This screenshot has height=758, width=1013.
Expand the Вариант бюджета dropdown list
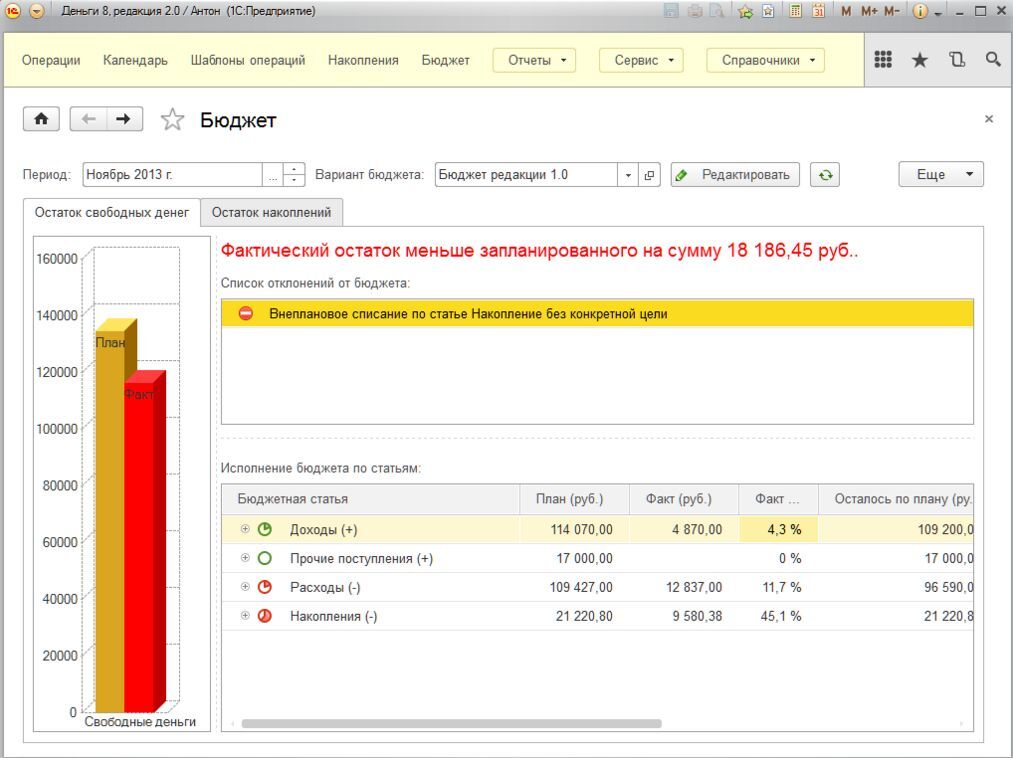628,175
